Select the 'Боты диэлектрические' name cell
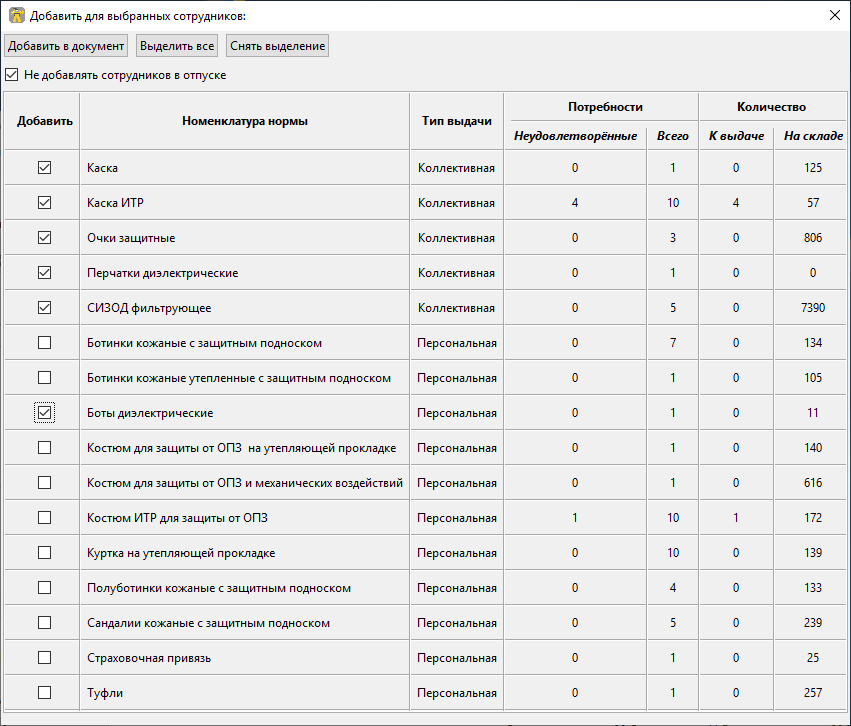 (245, 412)
